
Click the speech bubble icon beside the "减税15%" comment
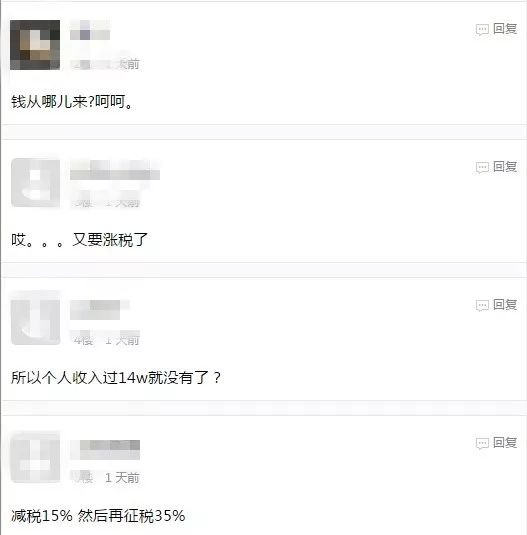(x=482, y=443)
